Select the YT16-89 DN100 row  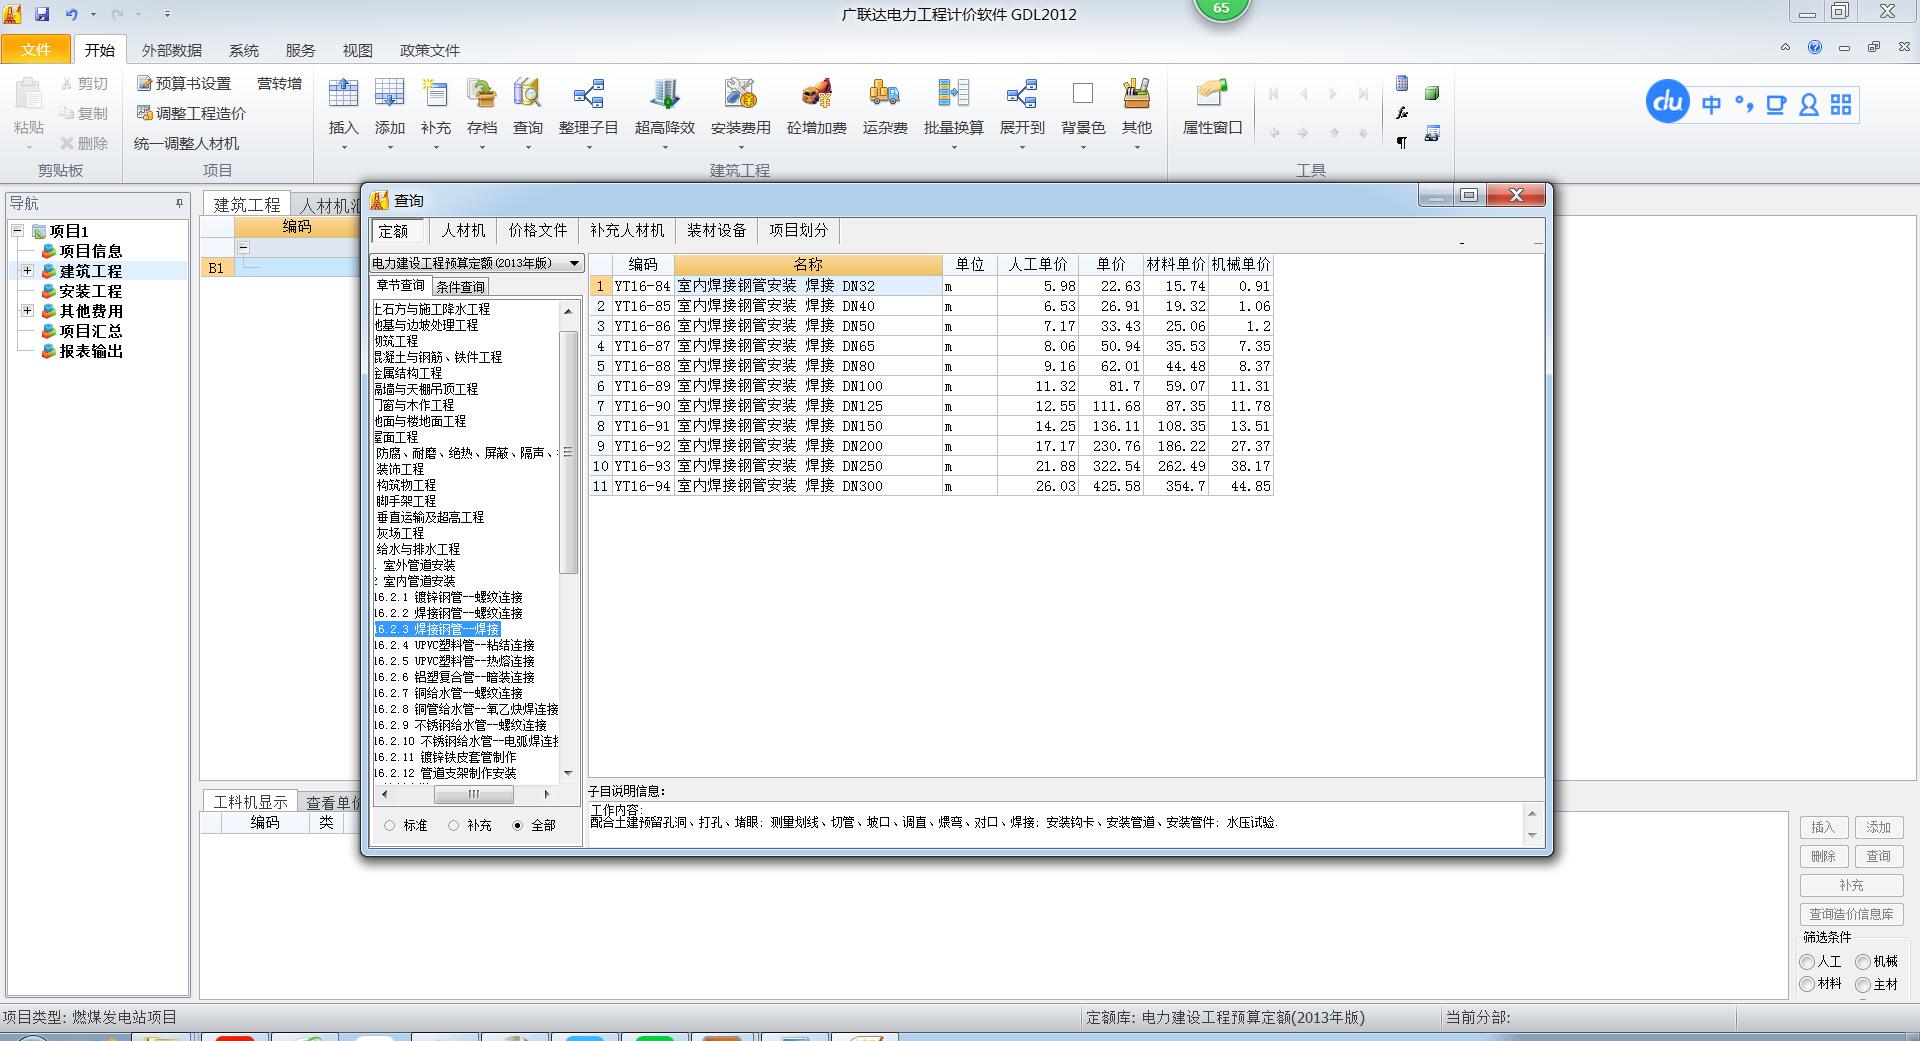pos(930,386)
